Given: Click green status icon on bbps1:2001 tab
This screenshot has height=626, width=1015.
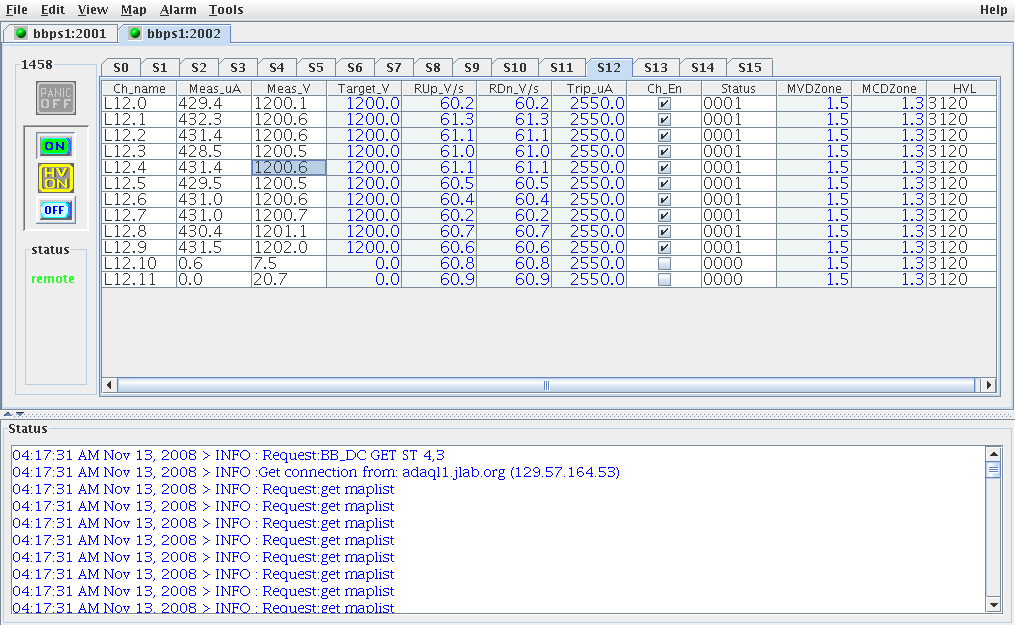Looking at the screenshot, I should 21,33.
